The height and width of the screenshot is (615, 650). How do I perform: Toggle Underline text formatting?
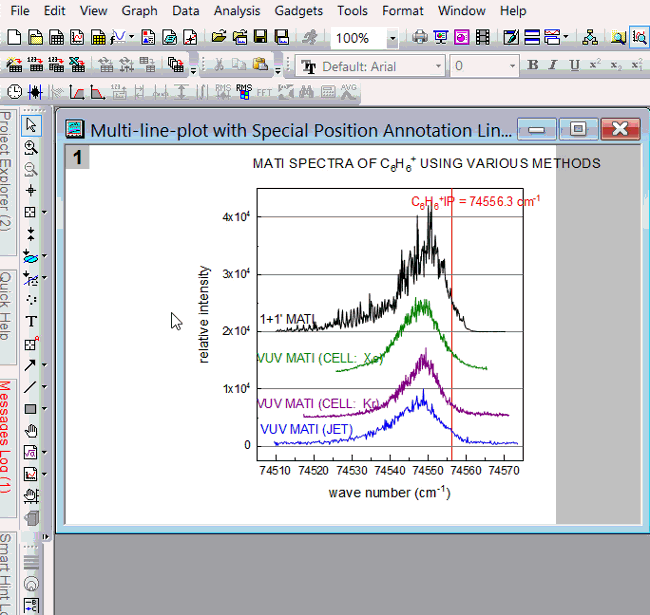click(574, 66)
